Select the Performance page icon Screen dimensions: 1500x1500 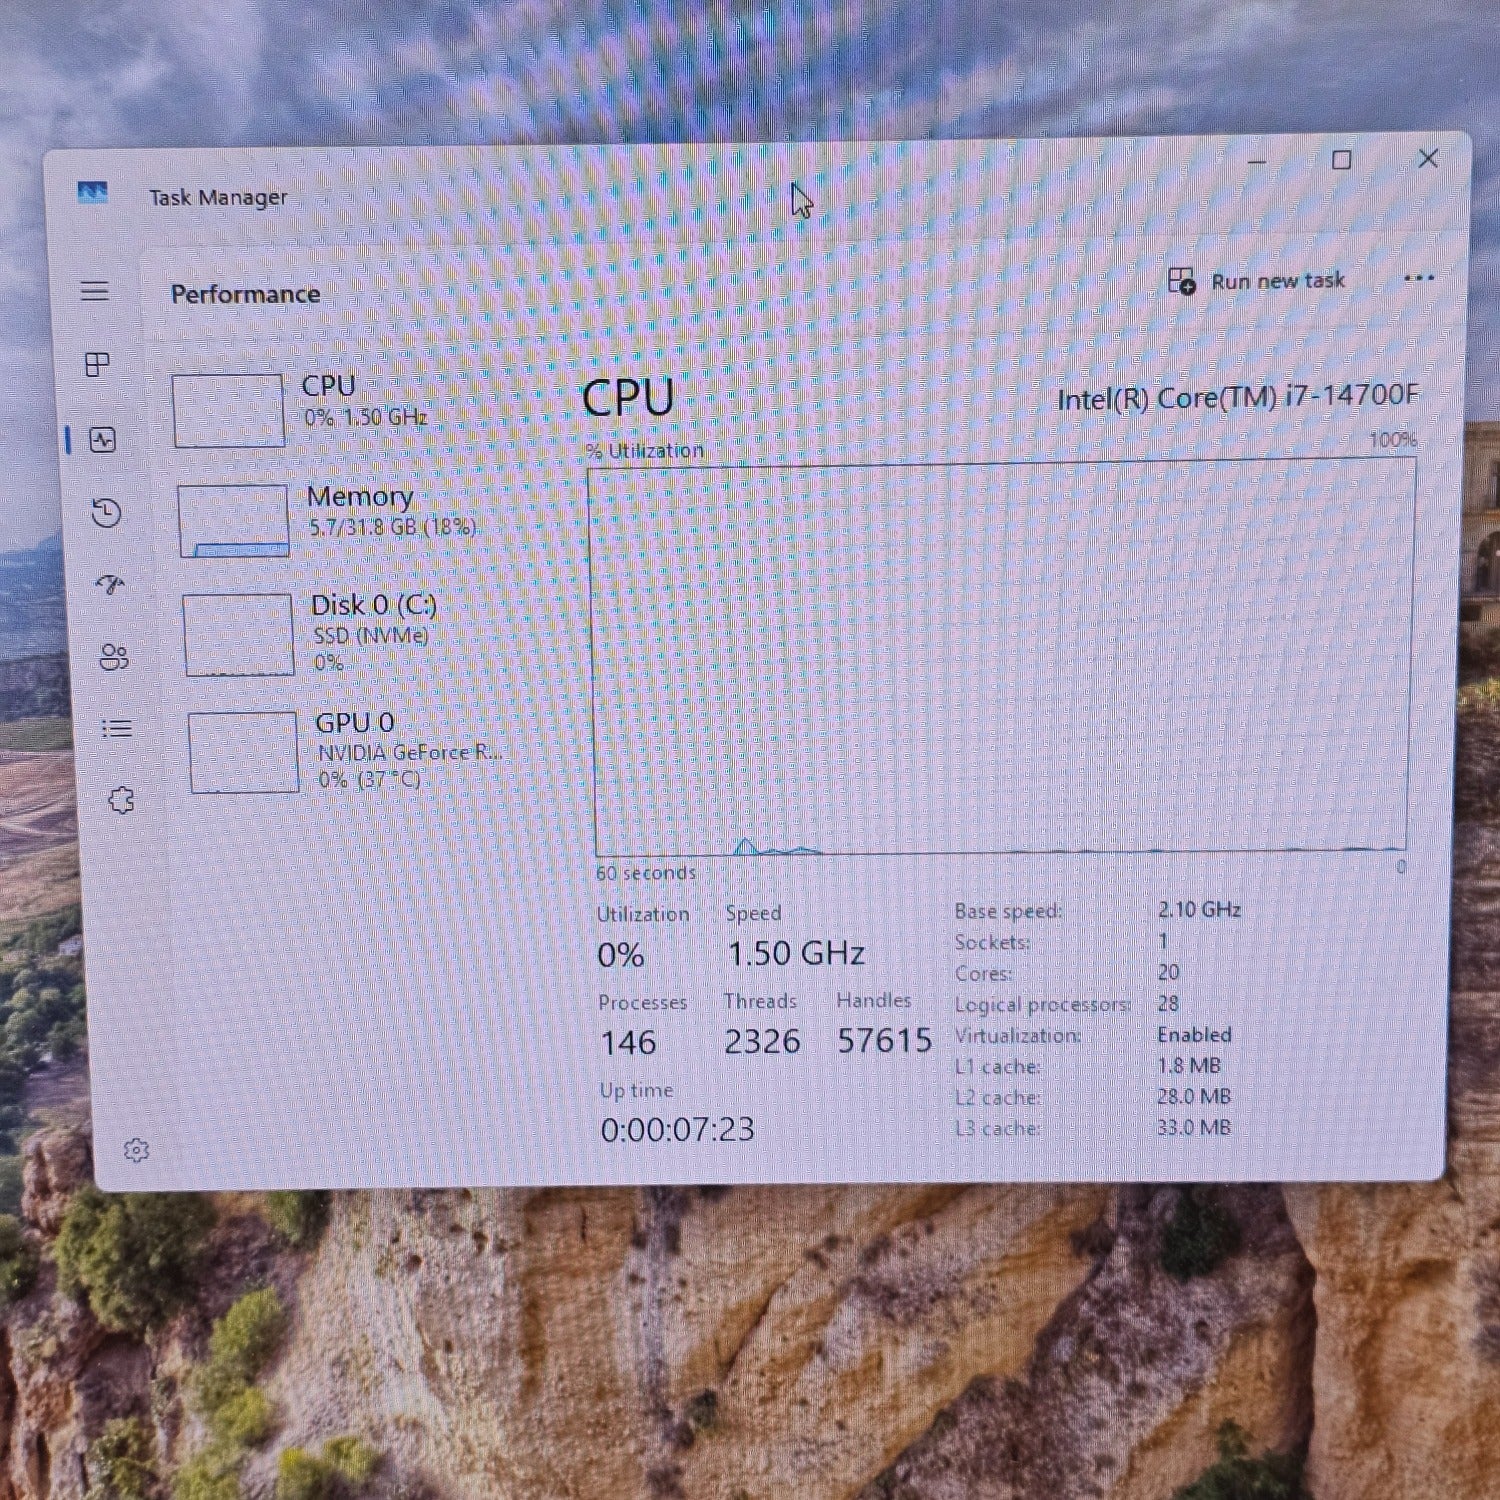tap(102, 440)
